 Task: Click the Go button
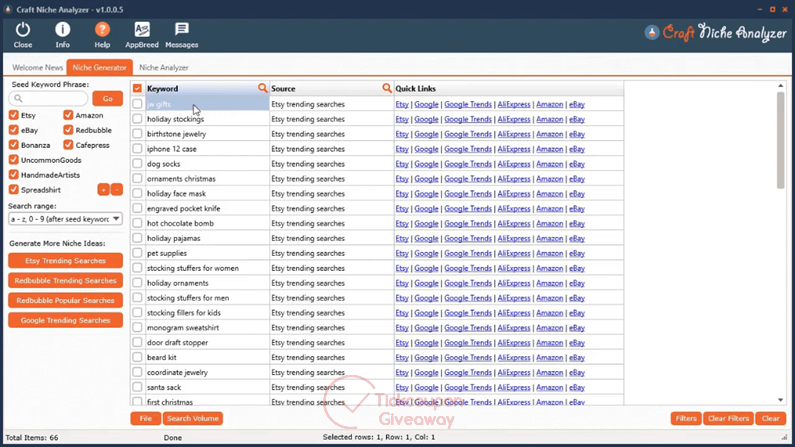pyautogui.click(x=107, y=98)
